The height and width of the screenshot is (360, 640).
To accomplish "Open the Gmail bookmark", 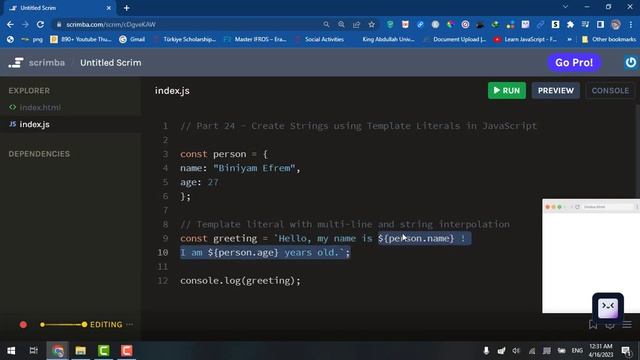I will pyautogui.click(x=132, y=39).
